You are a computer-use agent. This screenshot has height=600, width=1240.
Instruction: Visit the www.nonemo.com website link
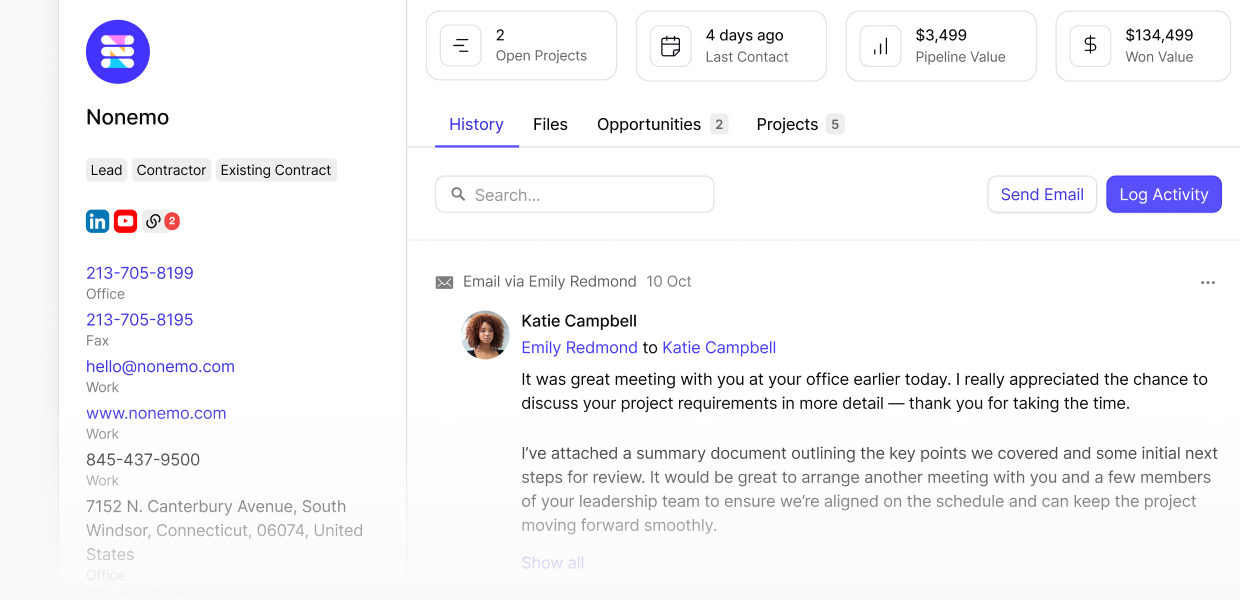click(156, 413)
